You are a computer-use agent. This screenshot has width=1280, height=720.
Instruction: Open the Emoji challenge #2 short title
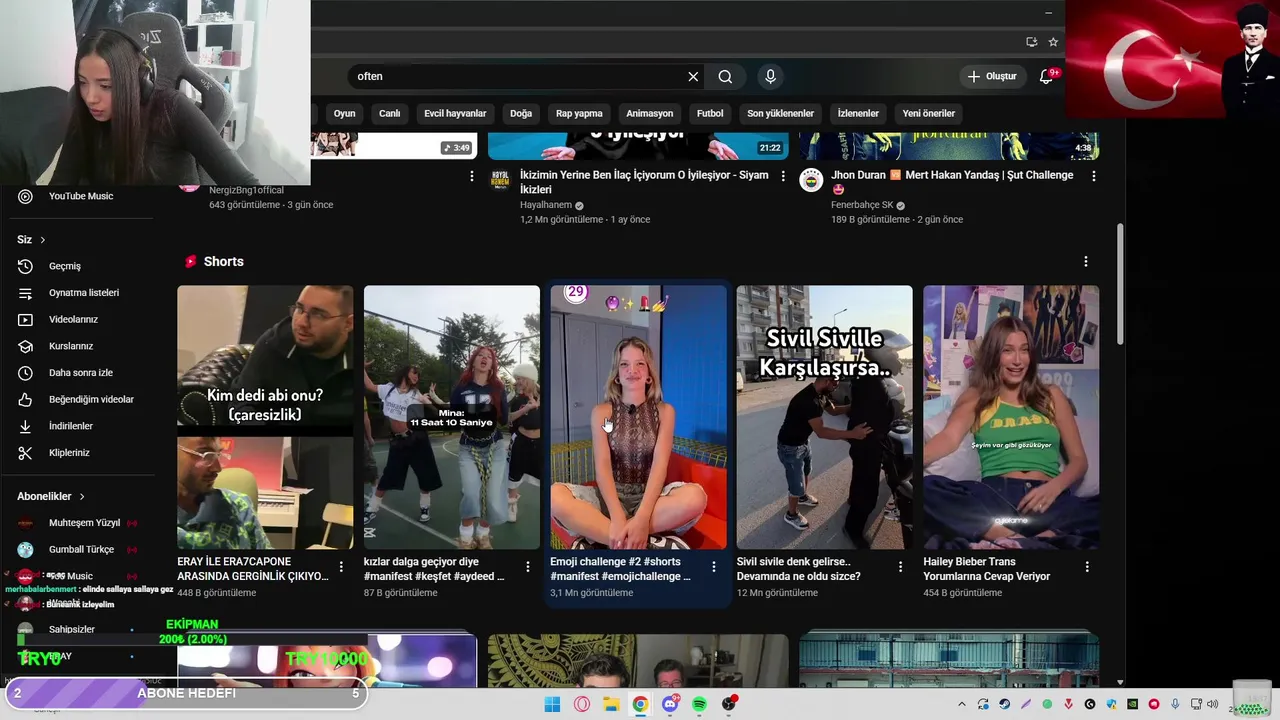(620, 569)
